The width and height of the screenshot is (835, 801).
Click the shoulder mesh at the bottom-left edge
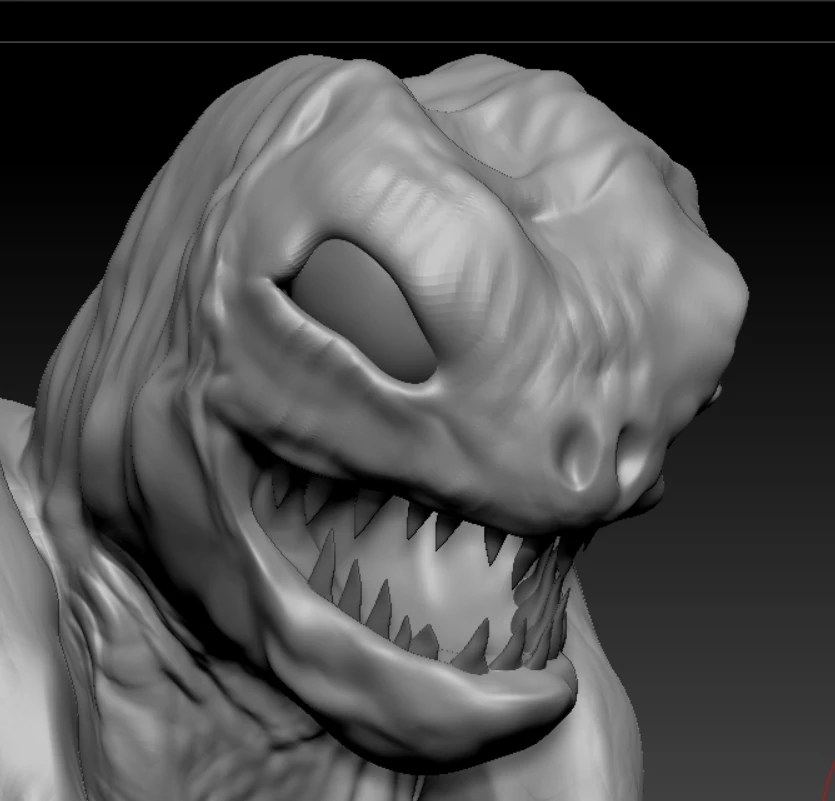point(20,600)
